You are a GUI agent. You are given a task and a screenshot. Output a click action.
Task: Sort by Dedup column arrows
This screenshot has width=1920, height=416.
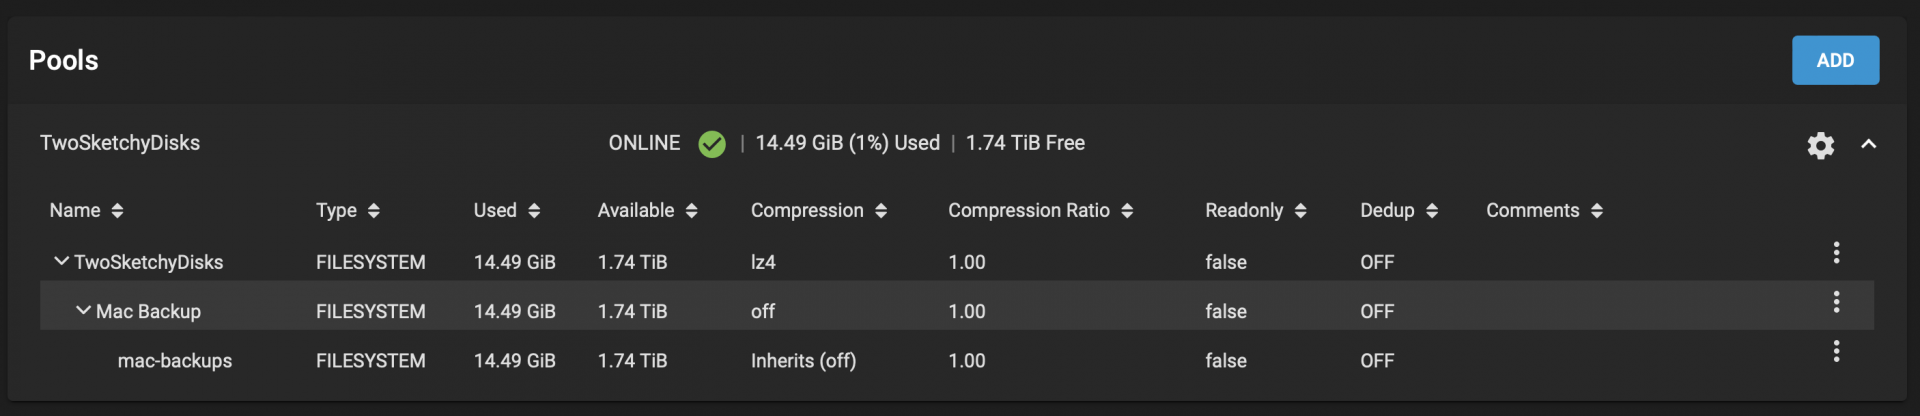click(x=1432, y=210)
